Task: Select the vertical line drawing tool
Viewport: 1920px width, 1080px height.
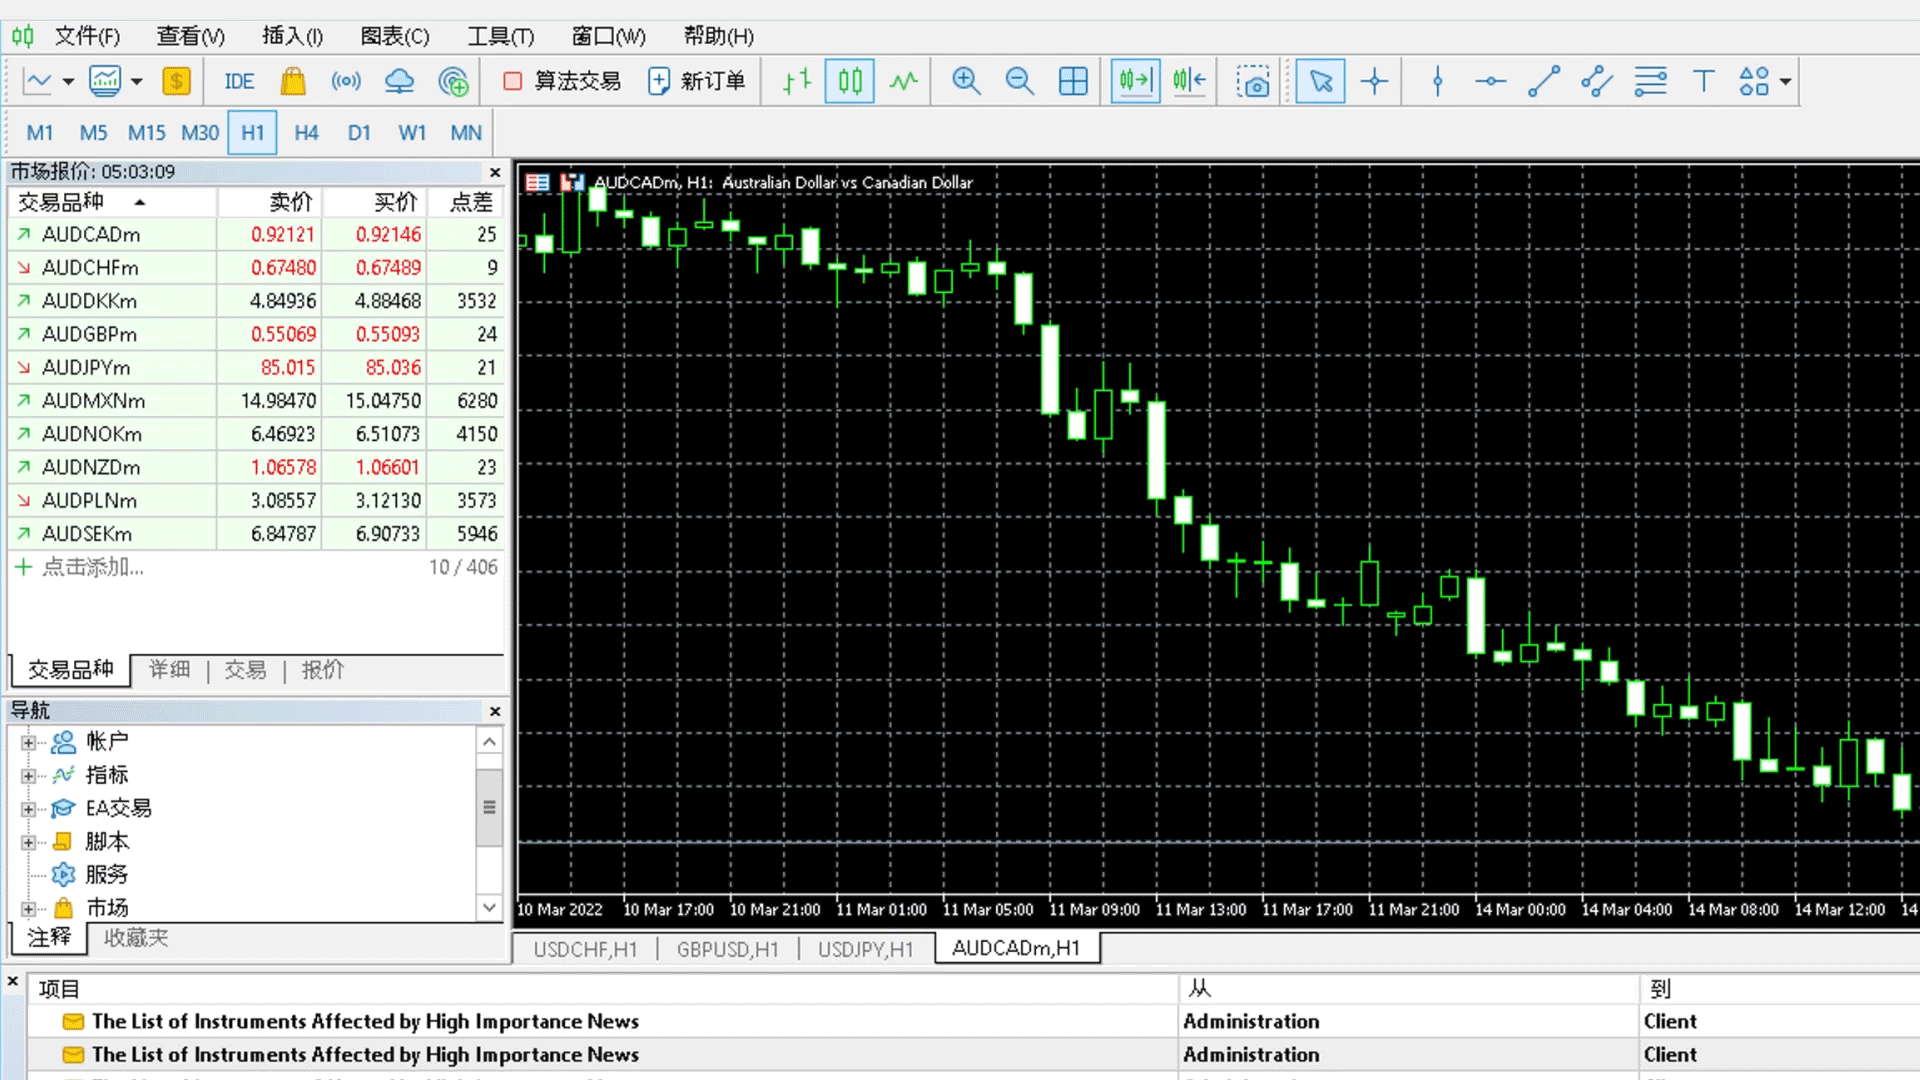Action: click(x=1437, y=81)
